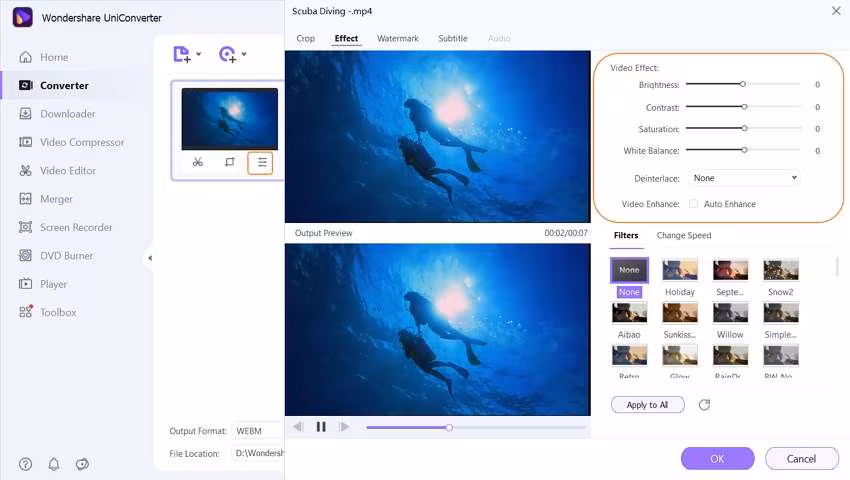The image size is (850, 480).
Task: Collapse the sidebar with the arrow handle
Action: point(150,258)
